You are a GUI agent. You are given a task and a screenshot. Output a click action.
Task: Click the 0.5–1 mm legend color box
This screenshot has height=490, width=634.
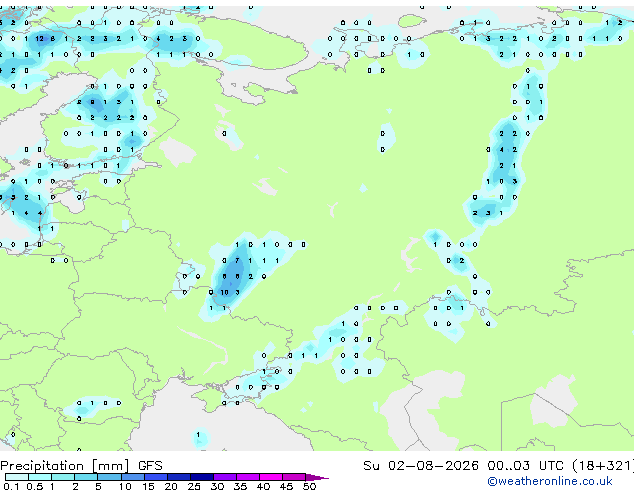click(x=40, y=477)
